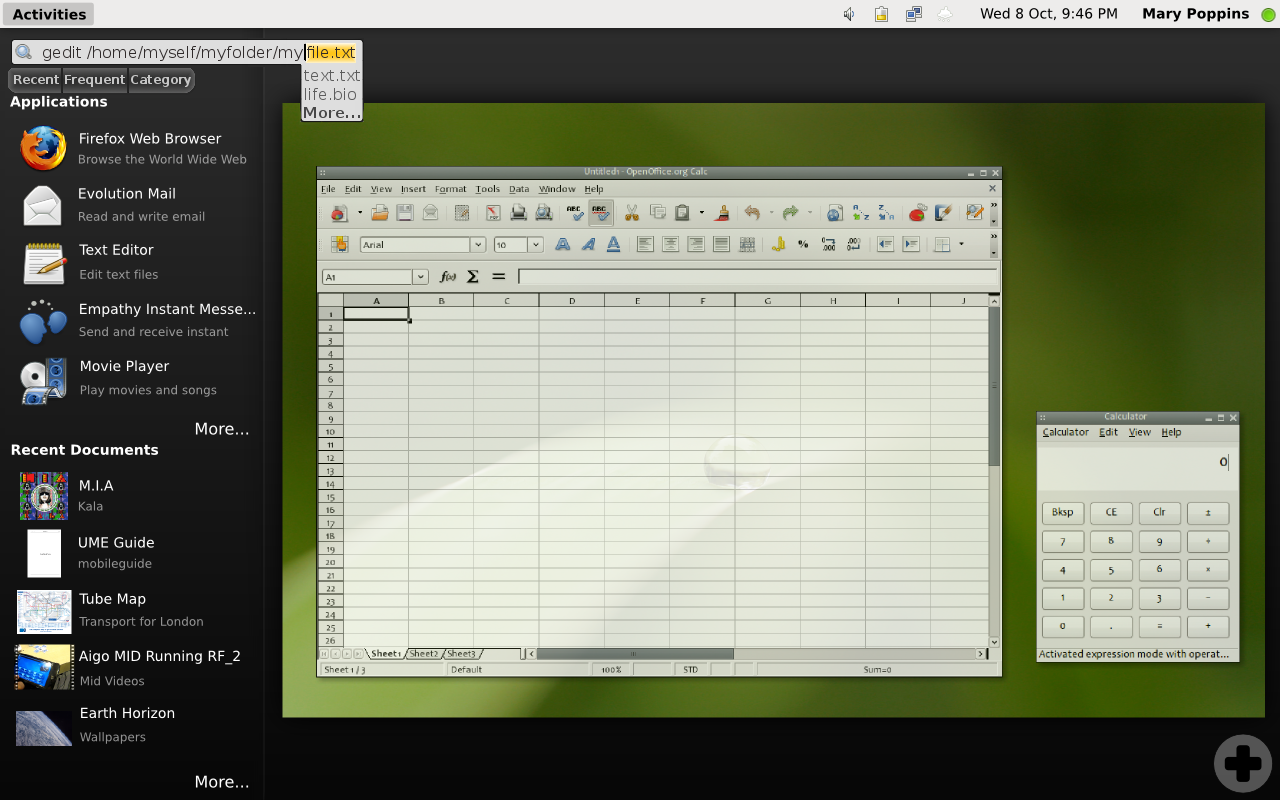Click the equals key in Calculator

pyautogui.click(x=1160, y=627)
